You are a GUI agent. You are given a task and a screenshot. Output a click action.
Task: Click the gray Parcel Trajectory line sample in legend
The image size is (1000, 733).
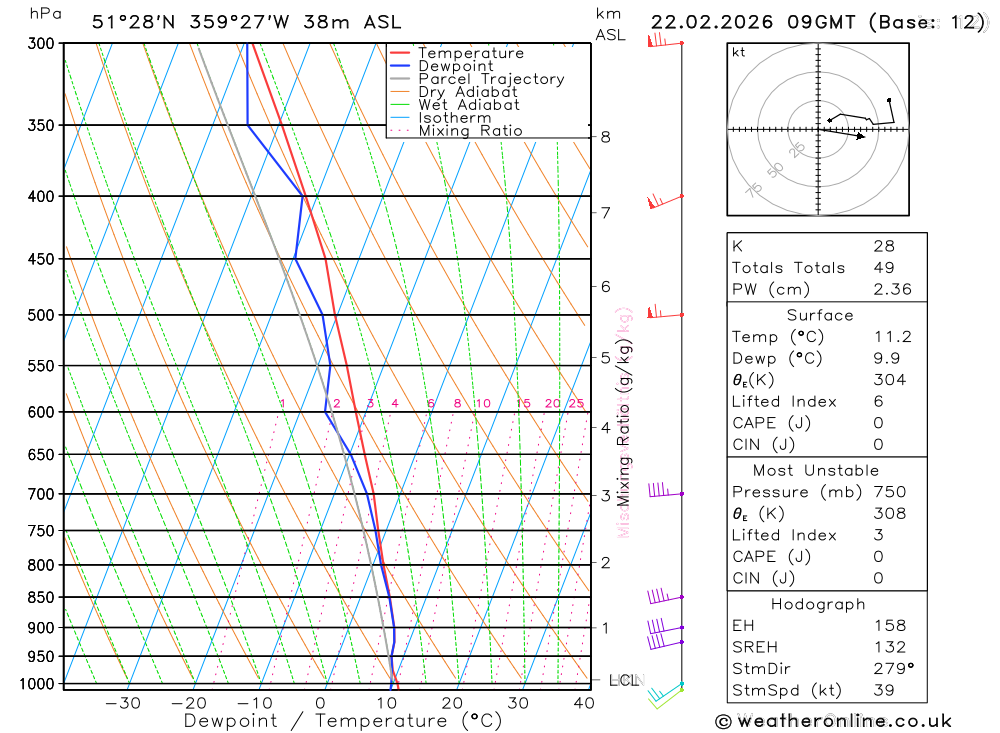click(399, 78)
